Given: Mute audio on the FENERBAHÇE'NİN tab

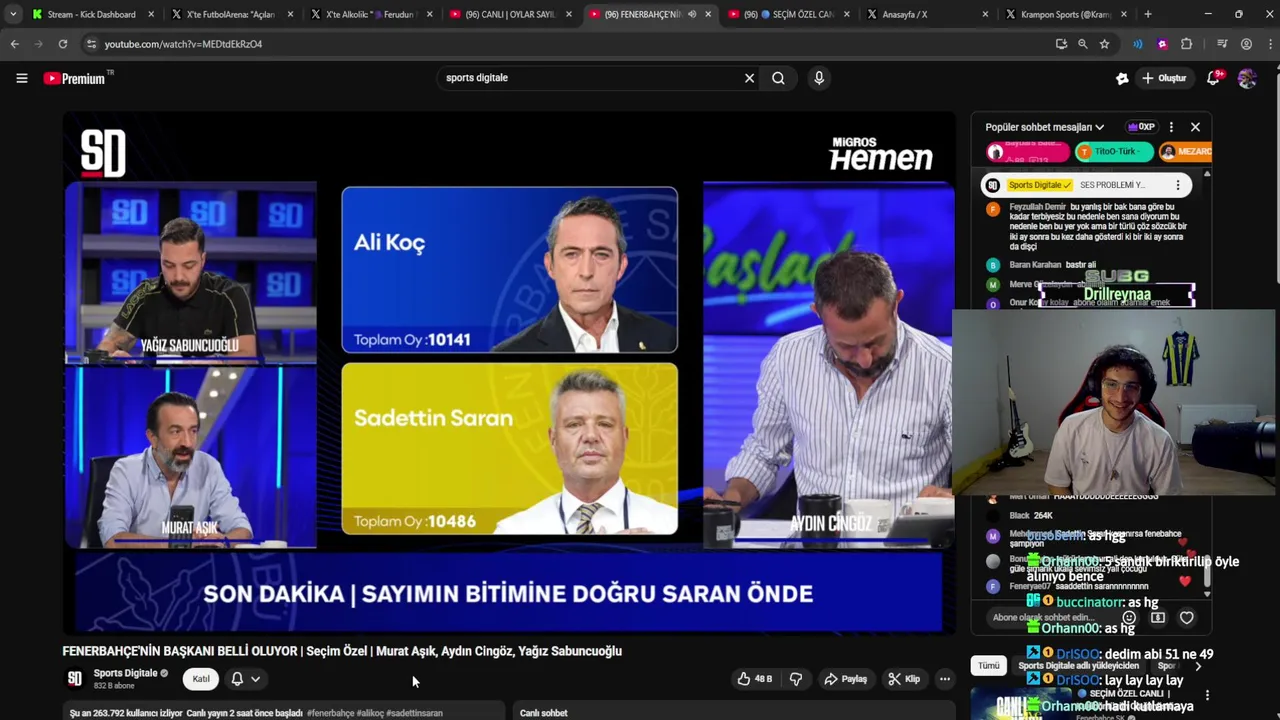Looking at the screenshot, I should point(691,14).
